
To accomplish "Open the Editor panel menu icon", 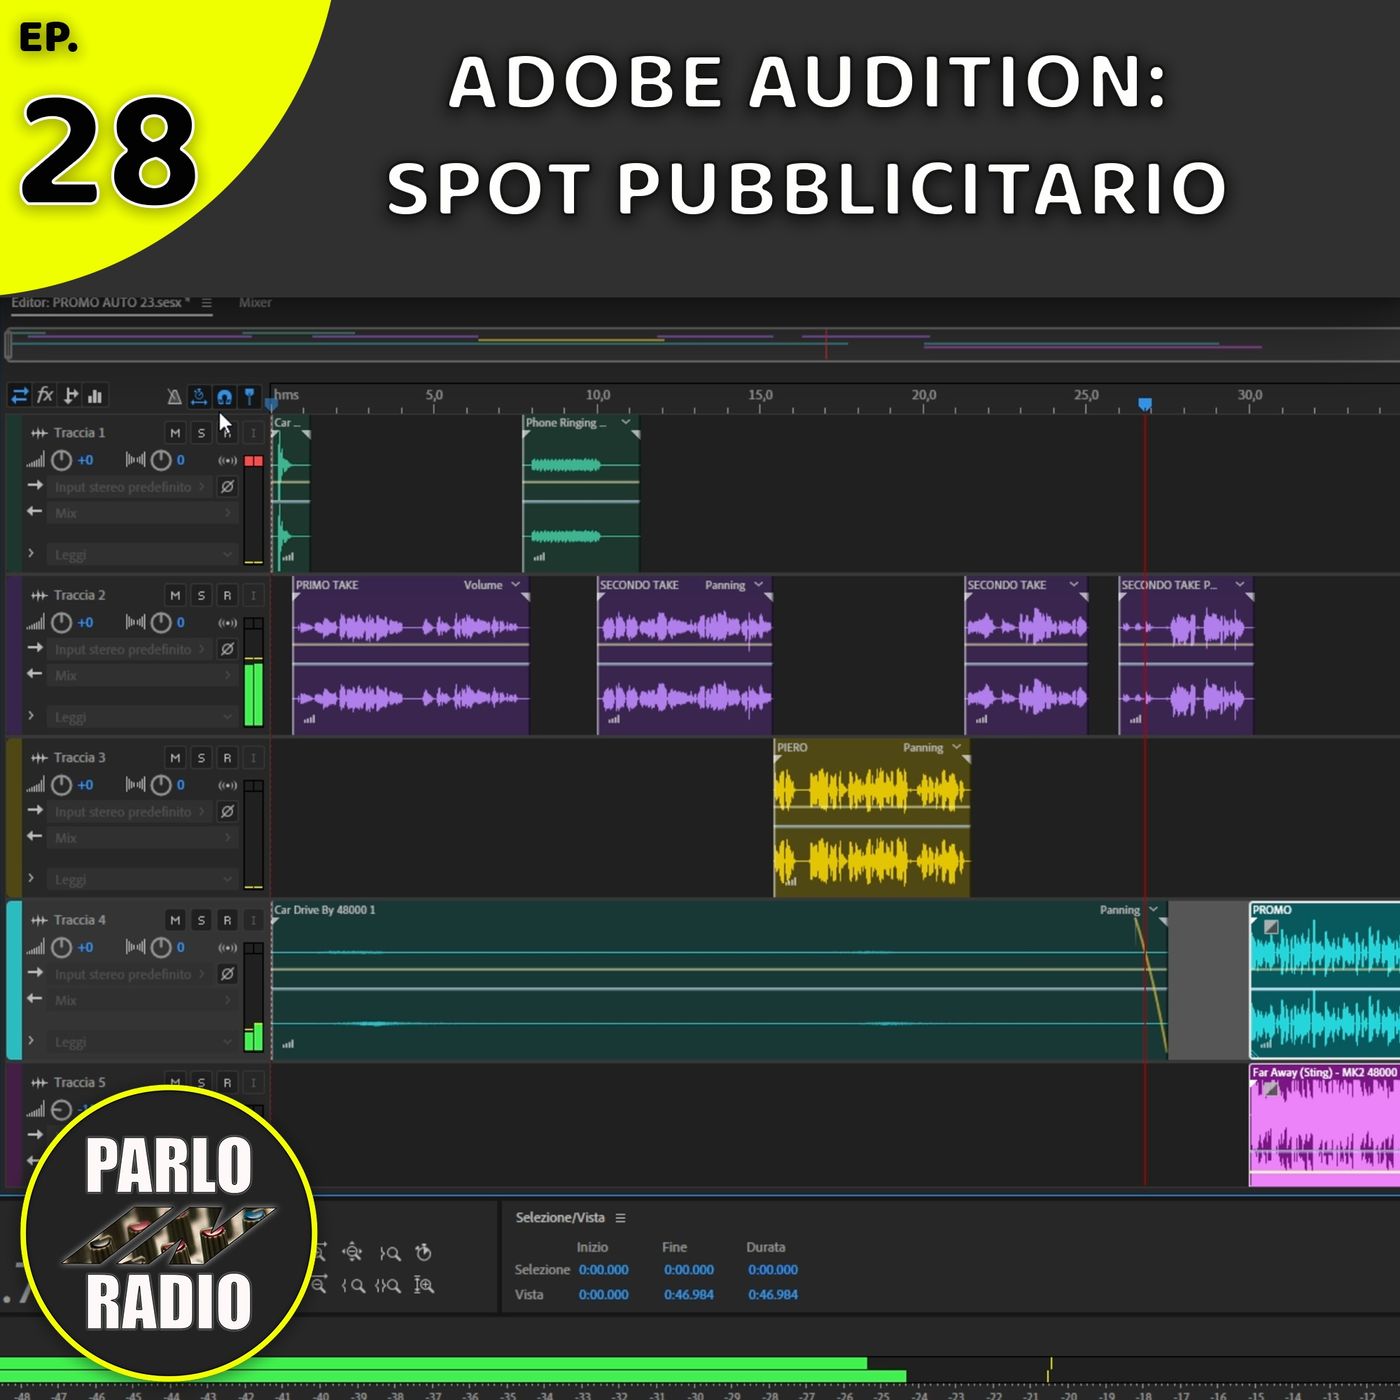I will pyautogui.click(x=207, y=302).
